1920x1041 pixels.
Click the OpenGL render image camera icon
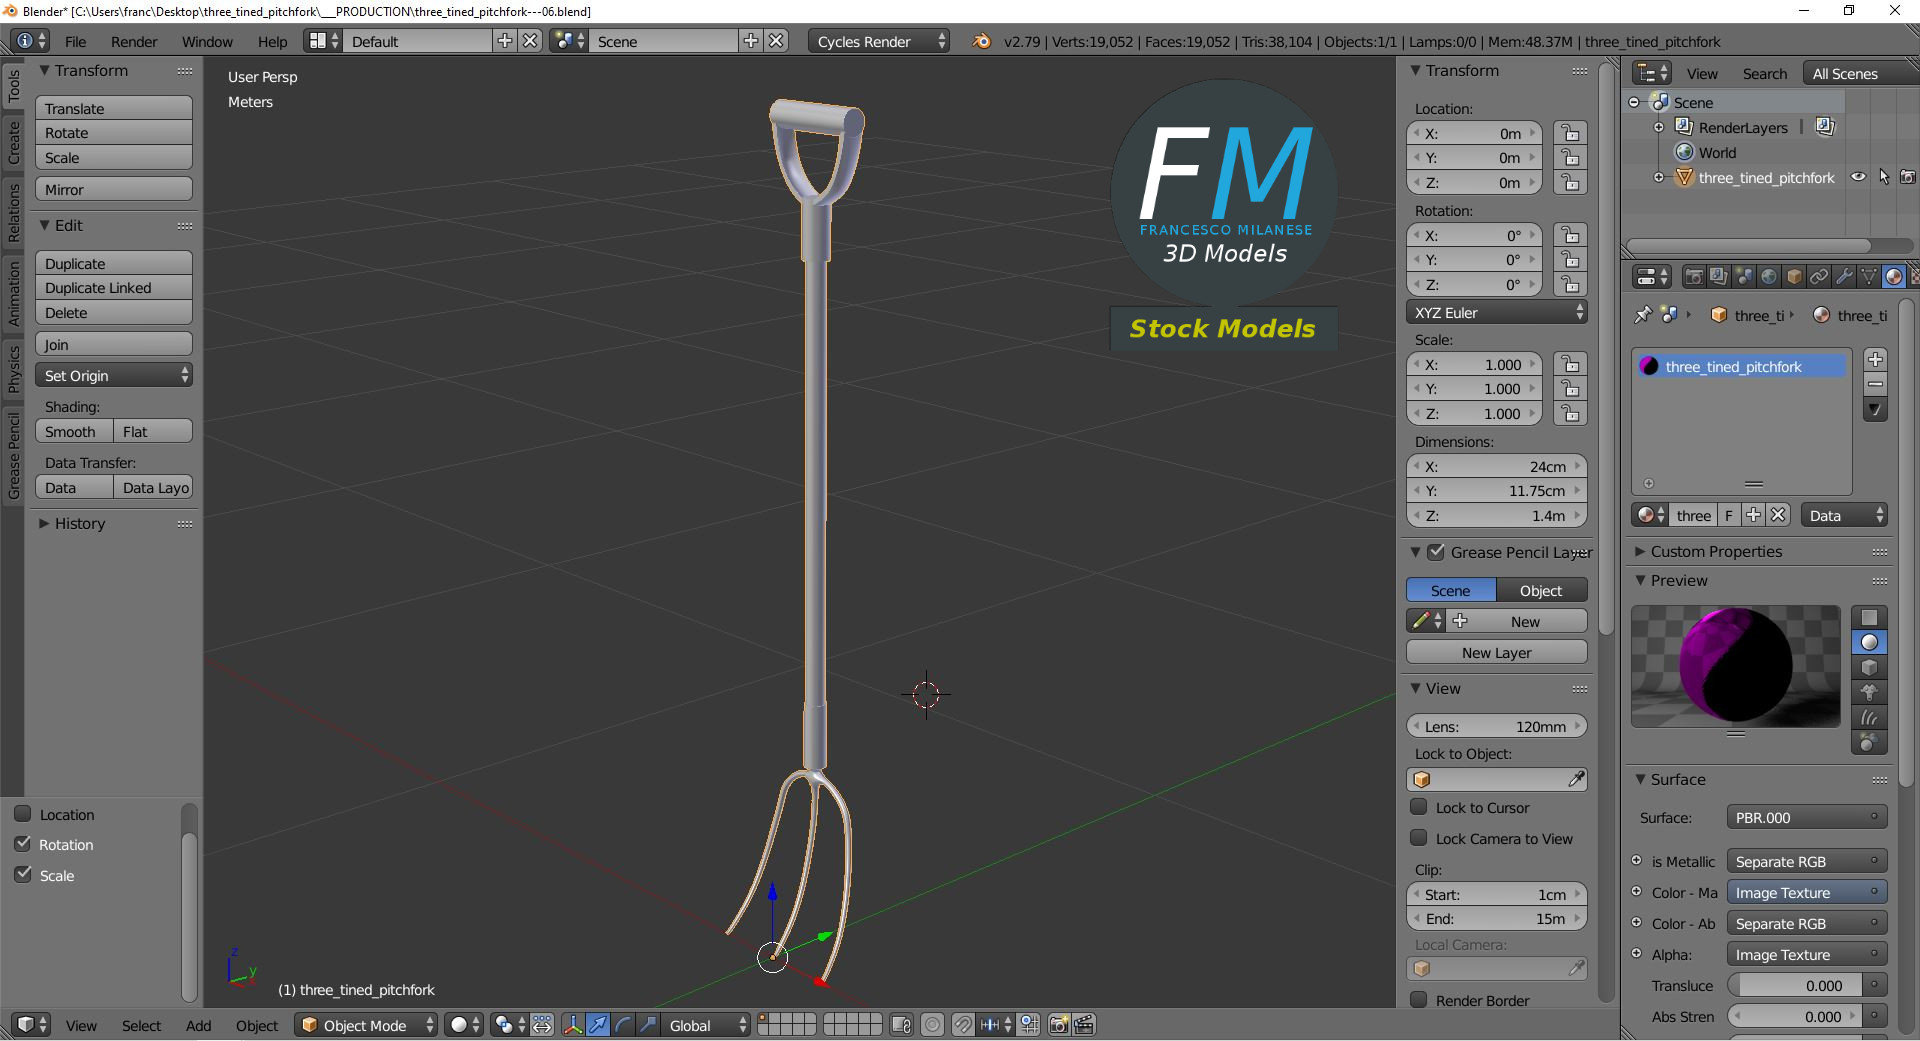pyautogui.click(x=1059, y=1025)
